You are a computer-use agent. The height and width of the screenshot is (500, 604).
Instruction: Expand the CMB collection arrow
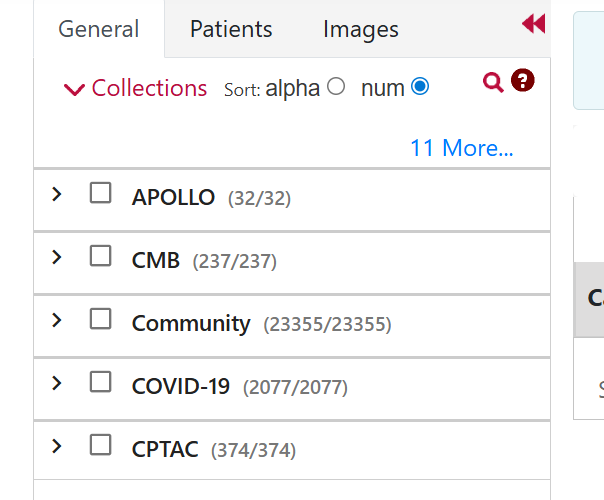coord(57,257)
